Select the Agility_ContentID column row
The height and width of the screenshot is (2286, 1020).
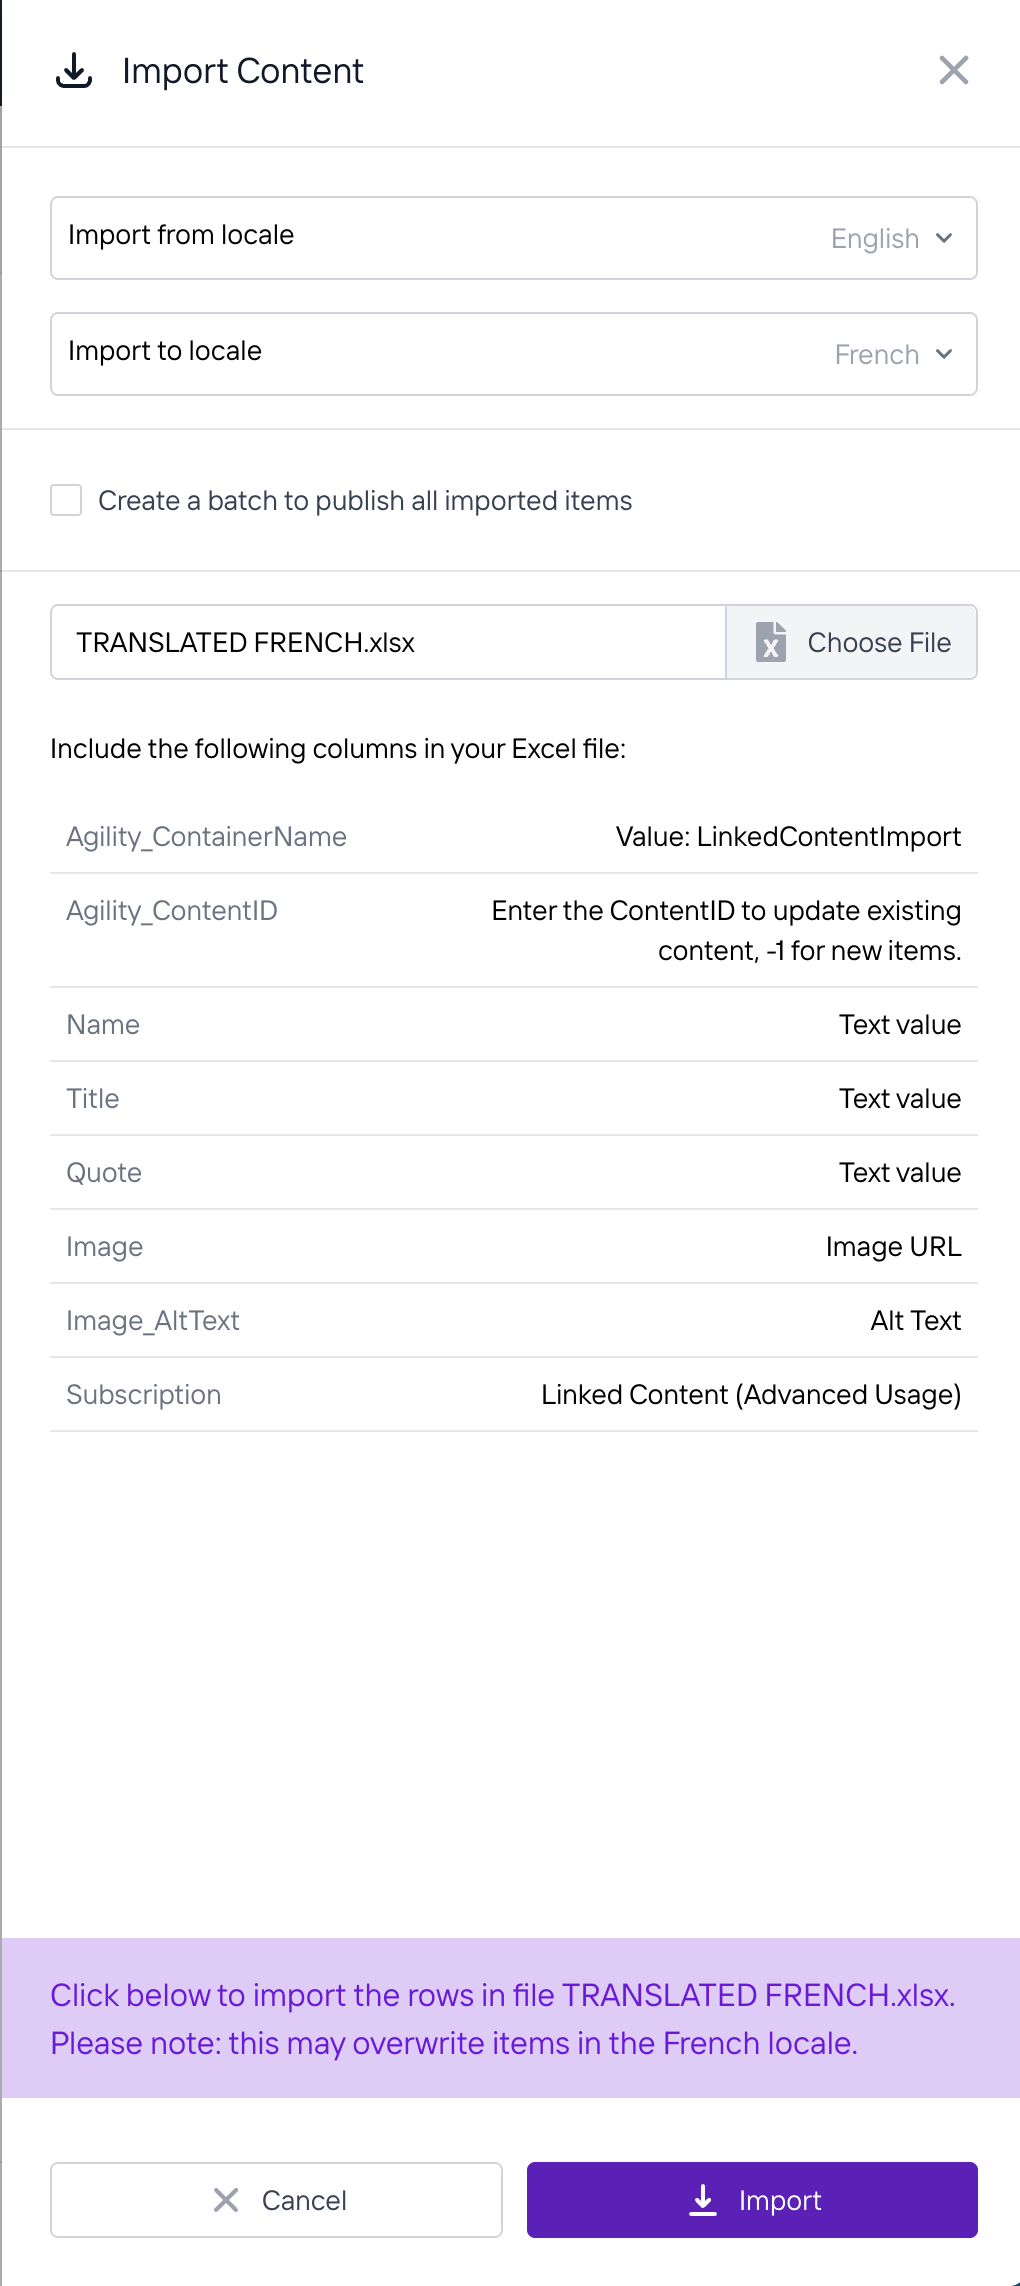pos(514,931)
